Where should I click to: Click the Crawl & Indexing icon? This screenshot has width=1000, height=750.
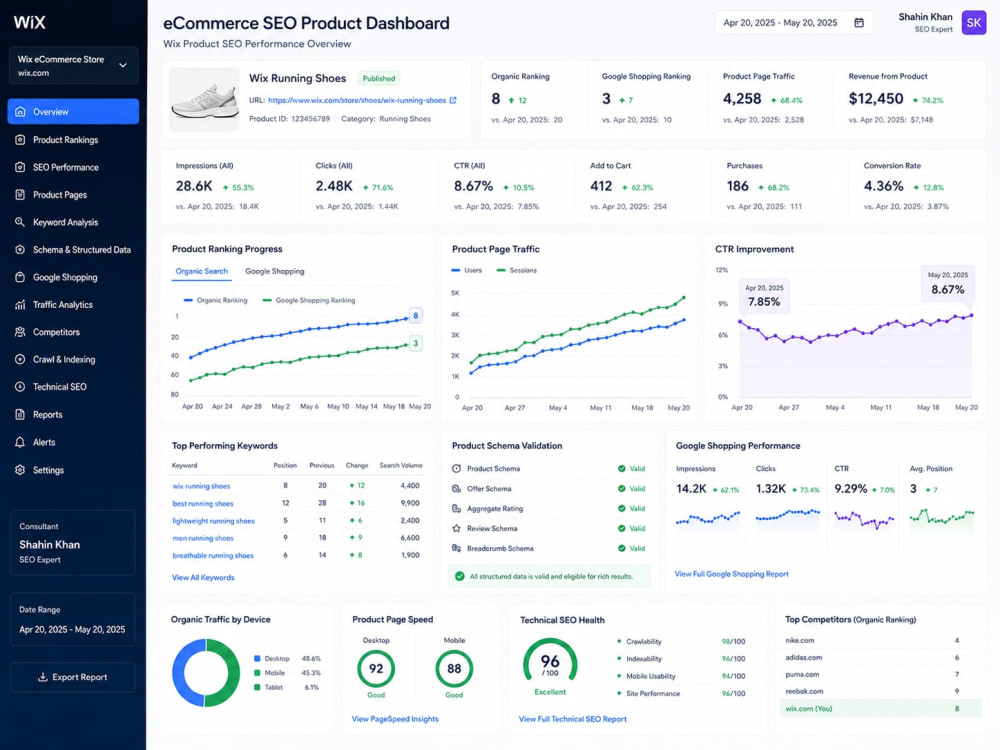coord(20,359)
